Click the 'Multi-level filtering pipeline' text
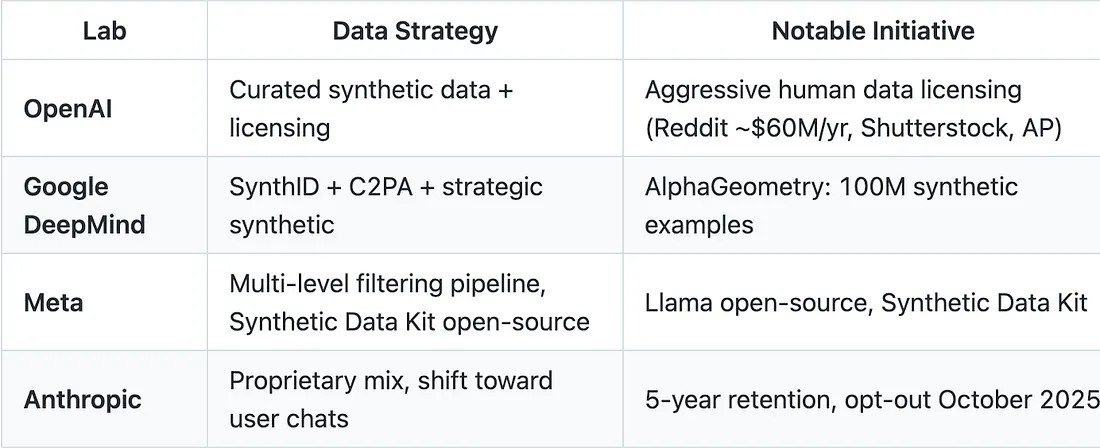Screen dimensions: 1100x448 (386, 284)
